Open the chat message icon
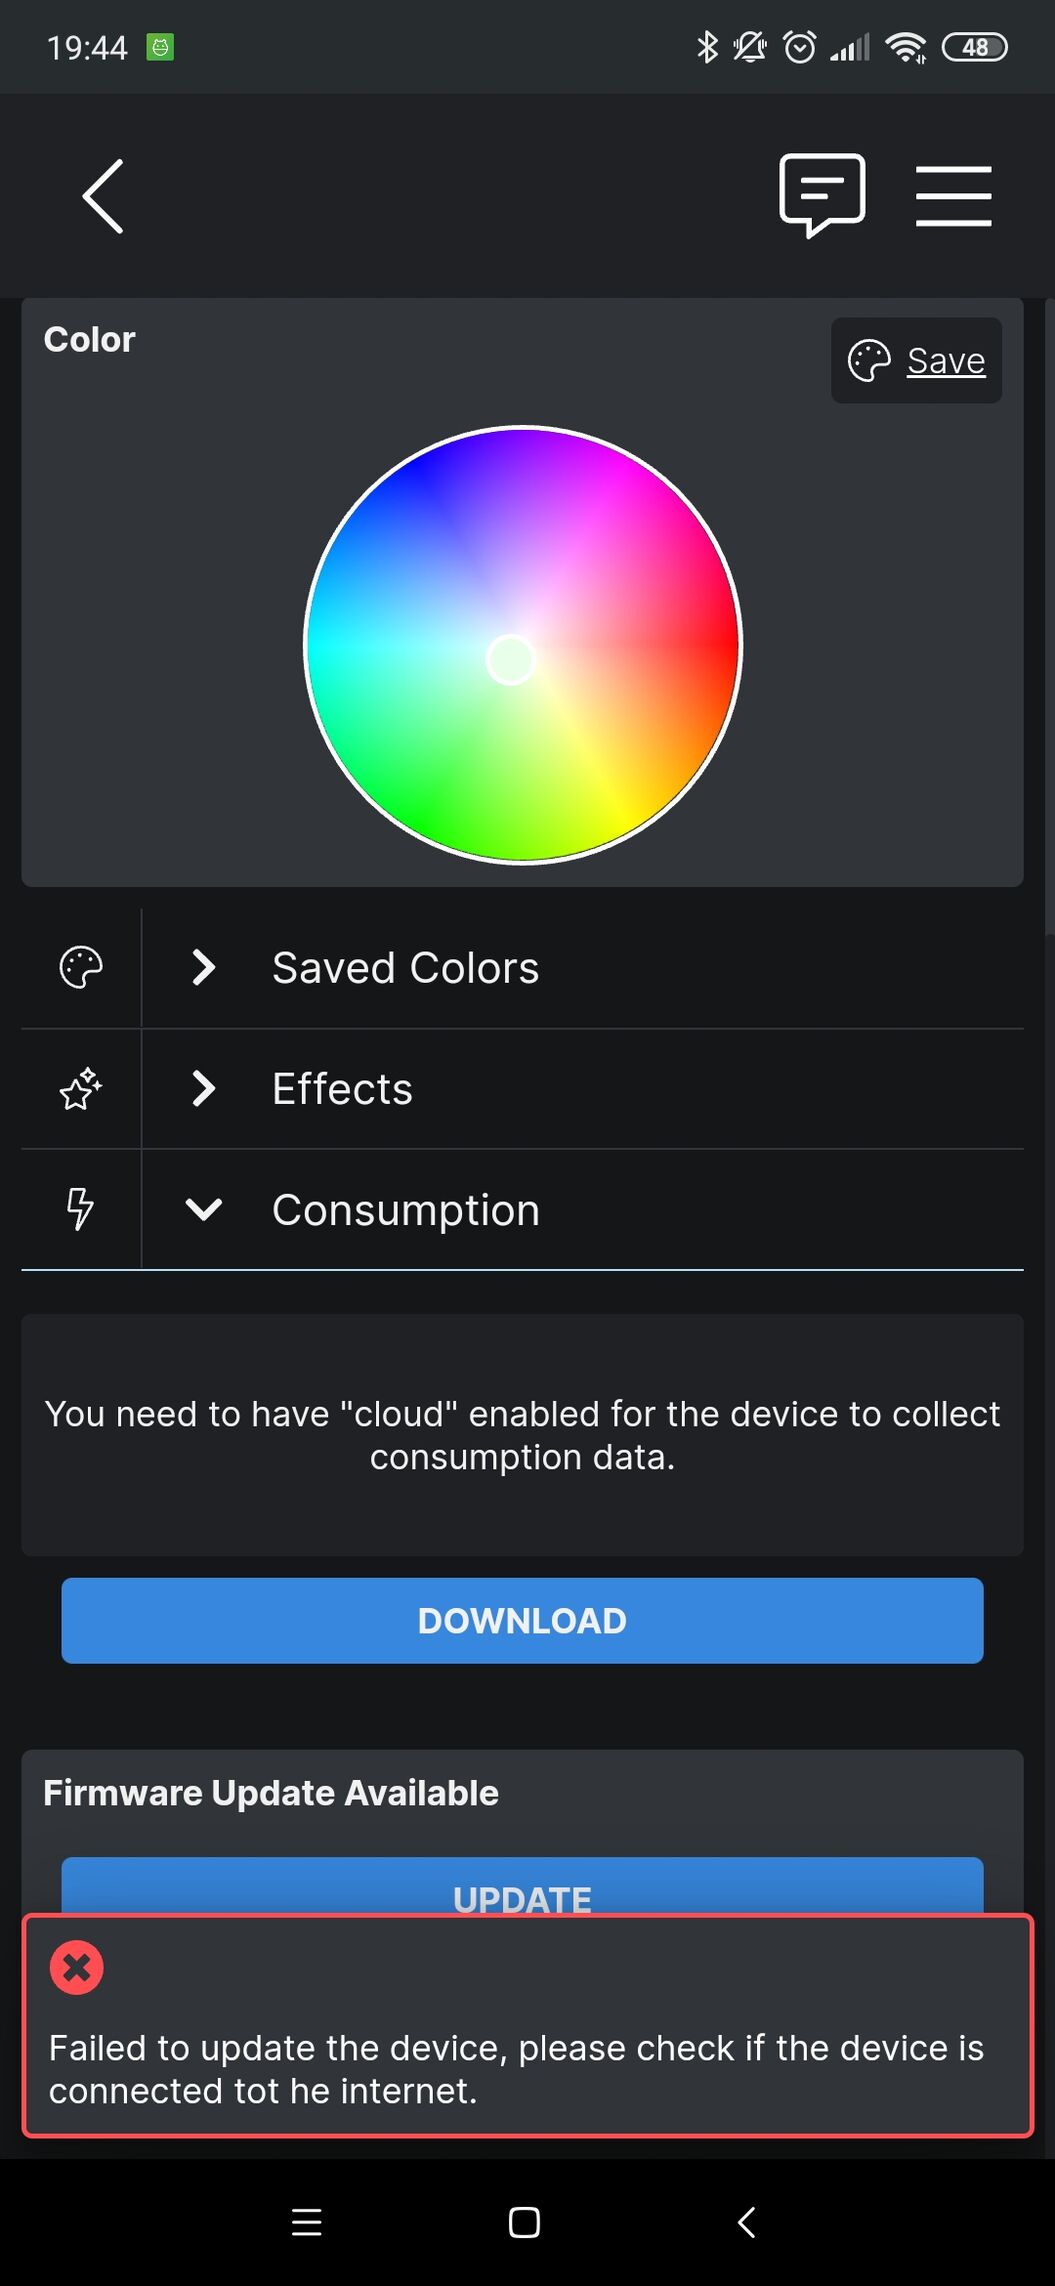 pos(822,195)
